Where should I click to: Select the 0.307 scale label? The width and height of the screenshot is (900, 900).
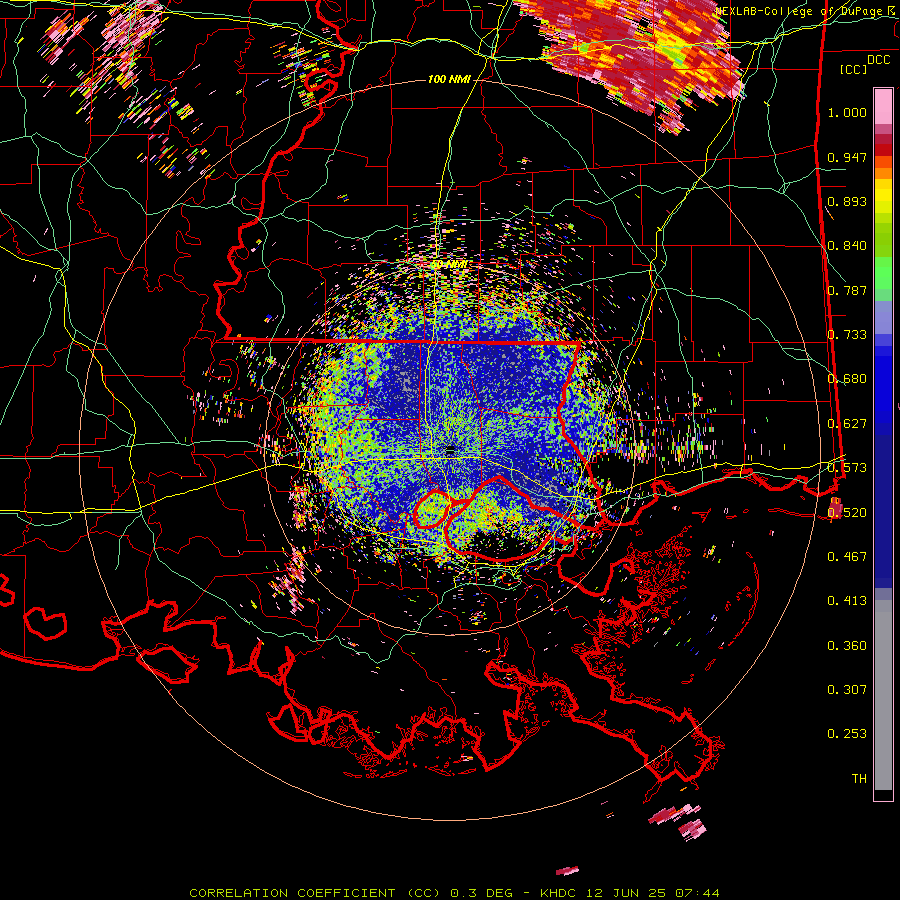[x=847, y=690]
